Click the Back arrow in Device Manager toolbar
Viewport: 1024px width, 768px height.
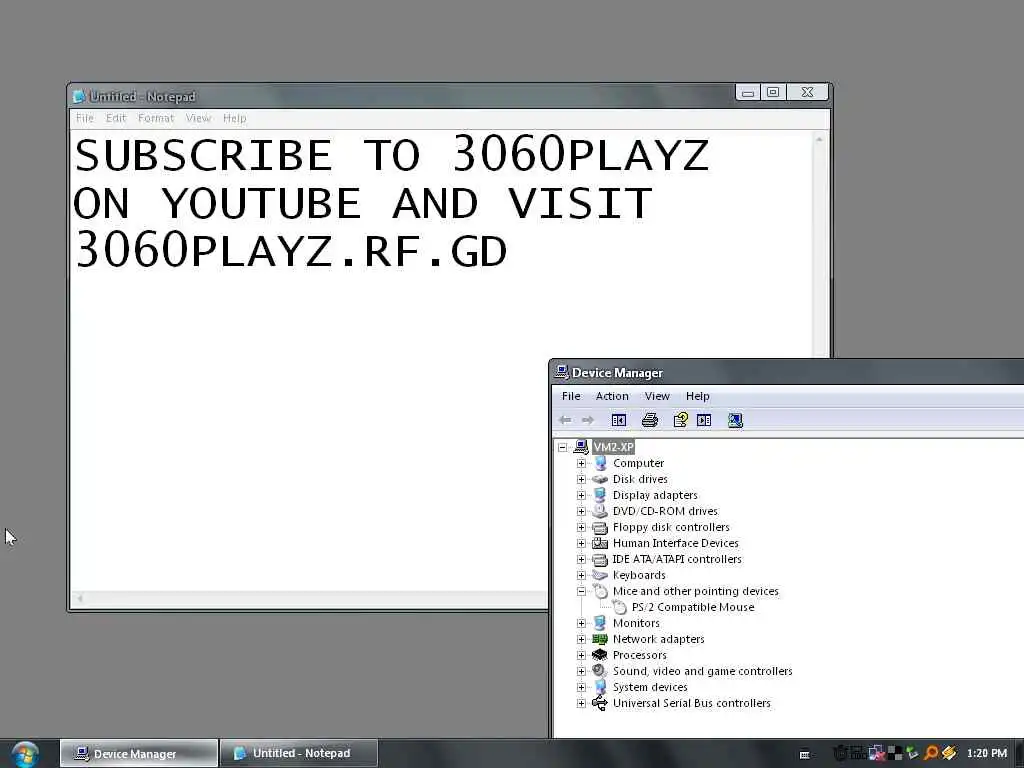[566, 420]
